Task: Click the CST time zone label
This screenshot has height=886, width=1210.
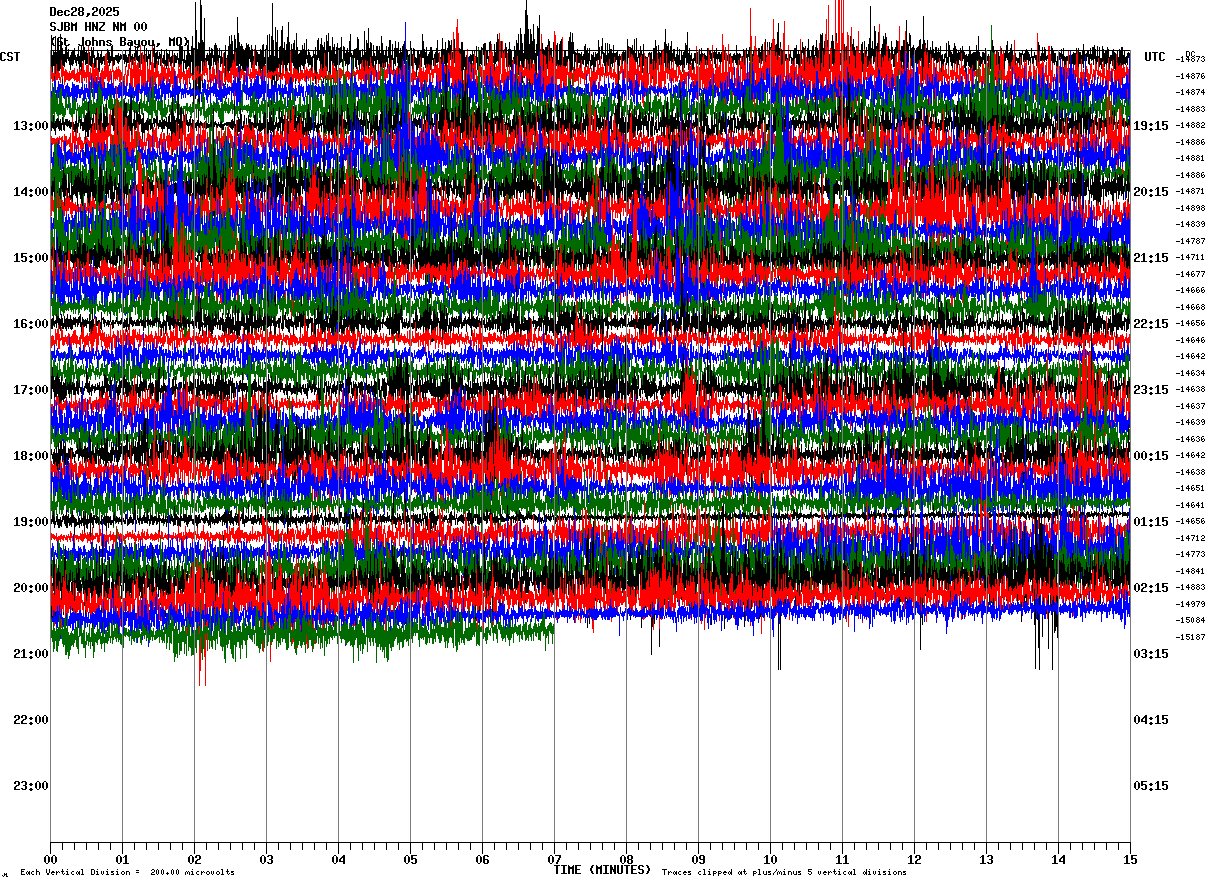Action: (x=10, y=57)
